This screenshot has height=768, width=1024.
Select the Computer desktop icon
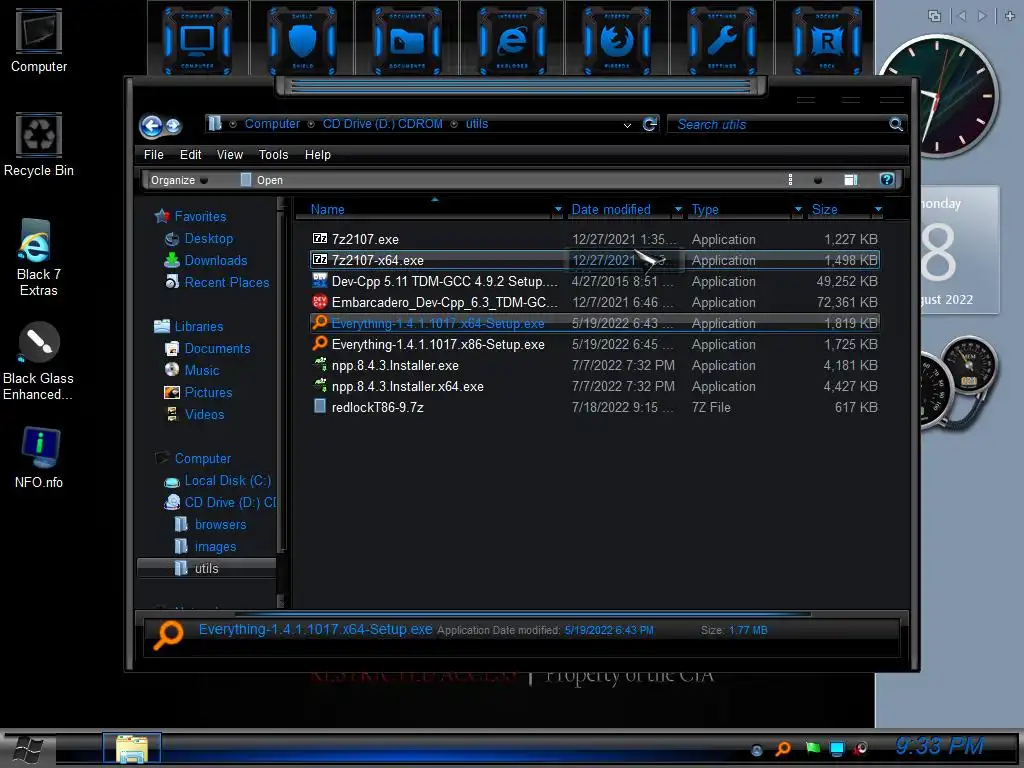coord(39,40)
